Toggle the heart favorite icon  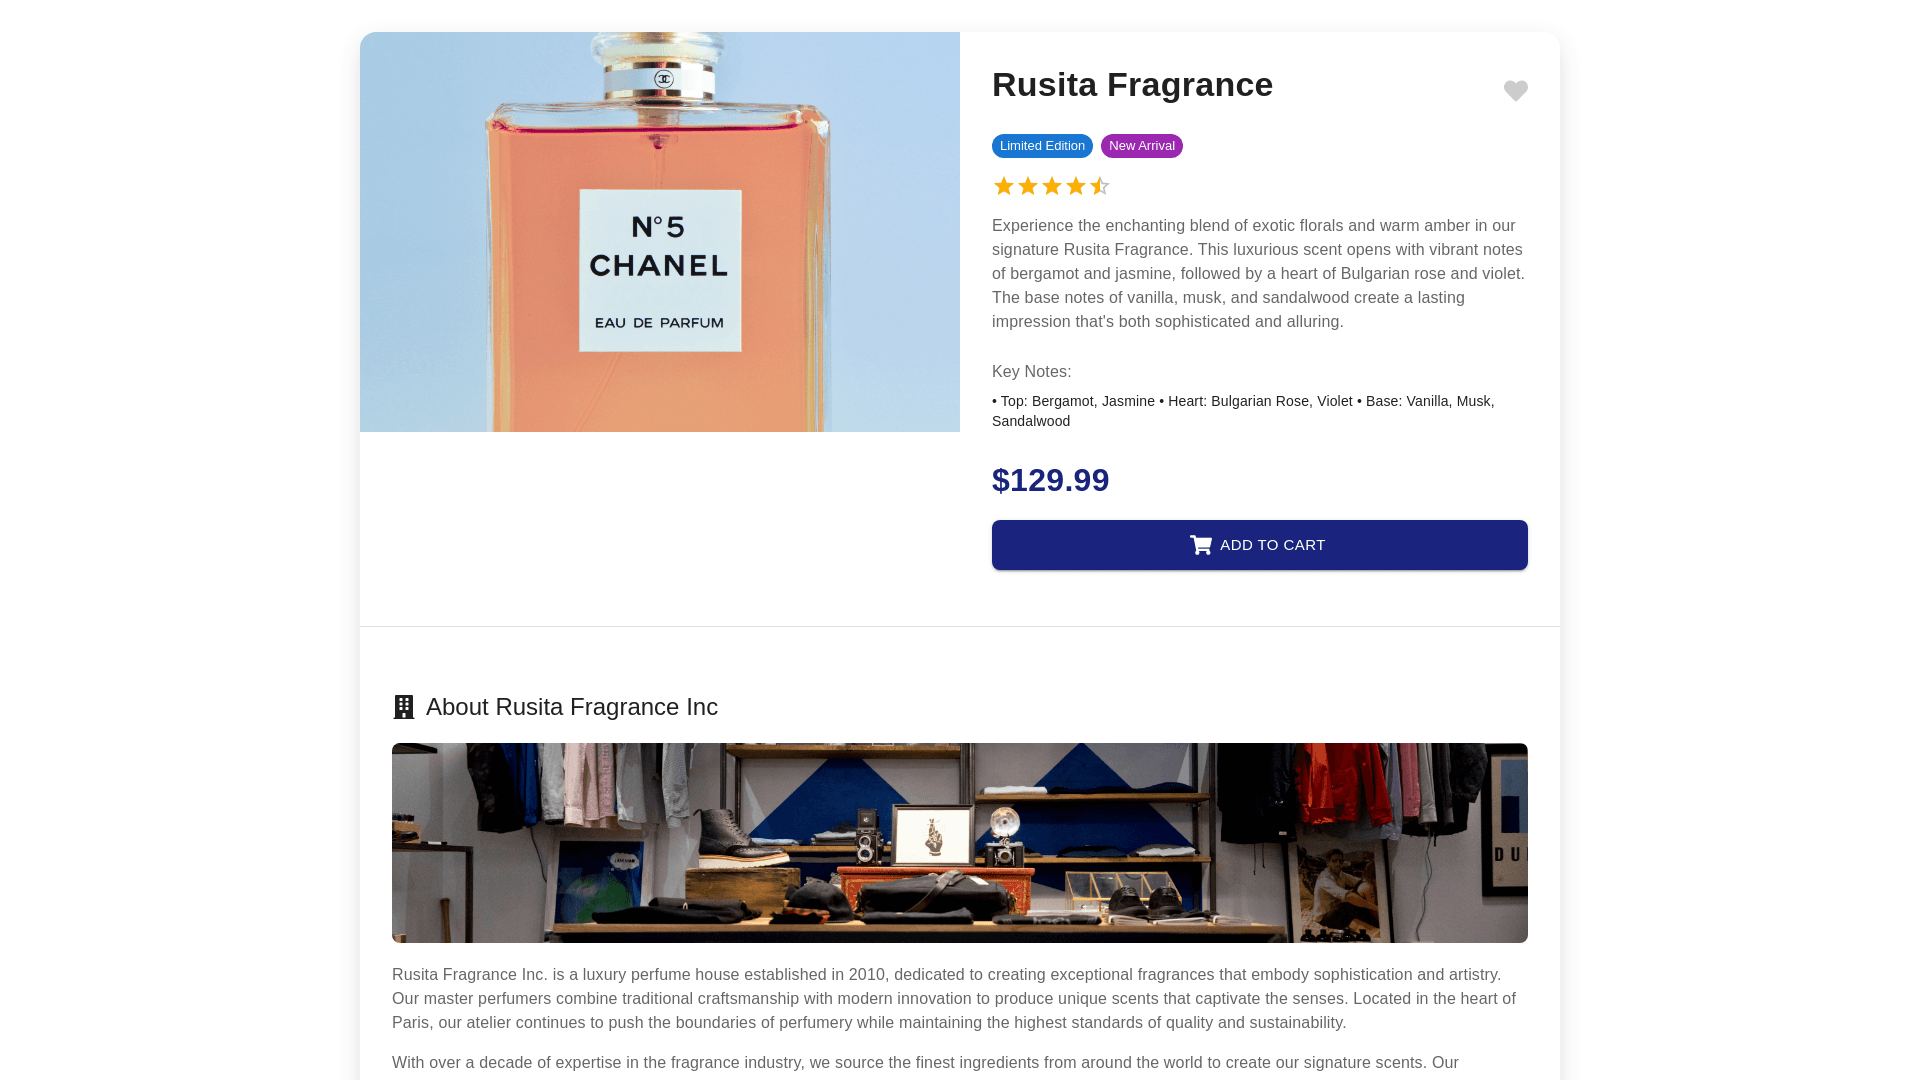pos(1515,91)
